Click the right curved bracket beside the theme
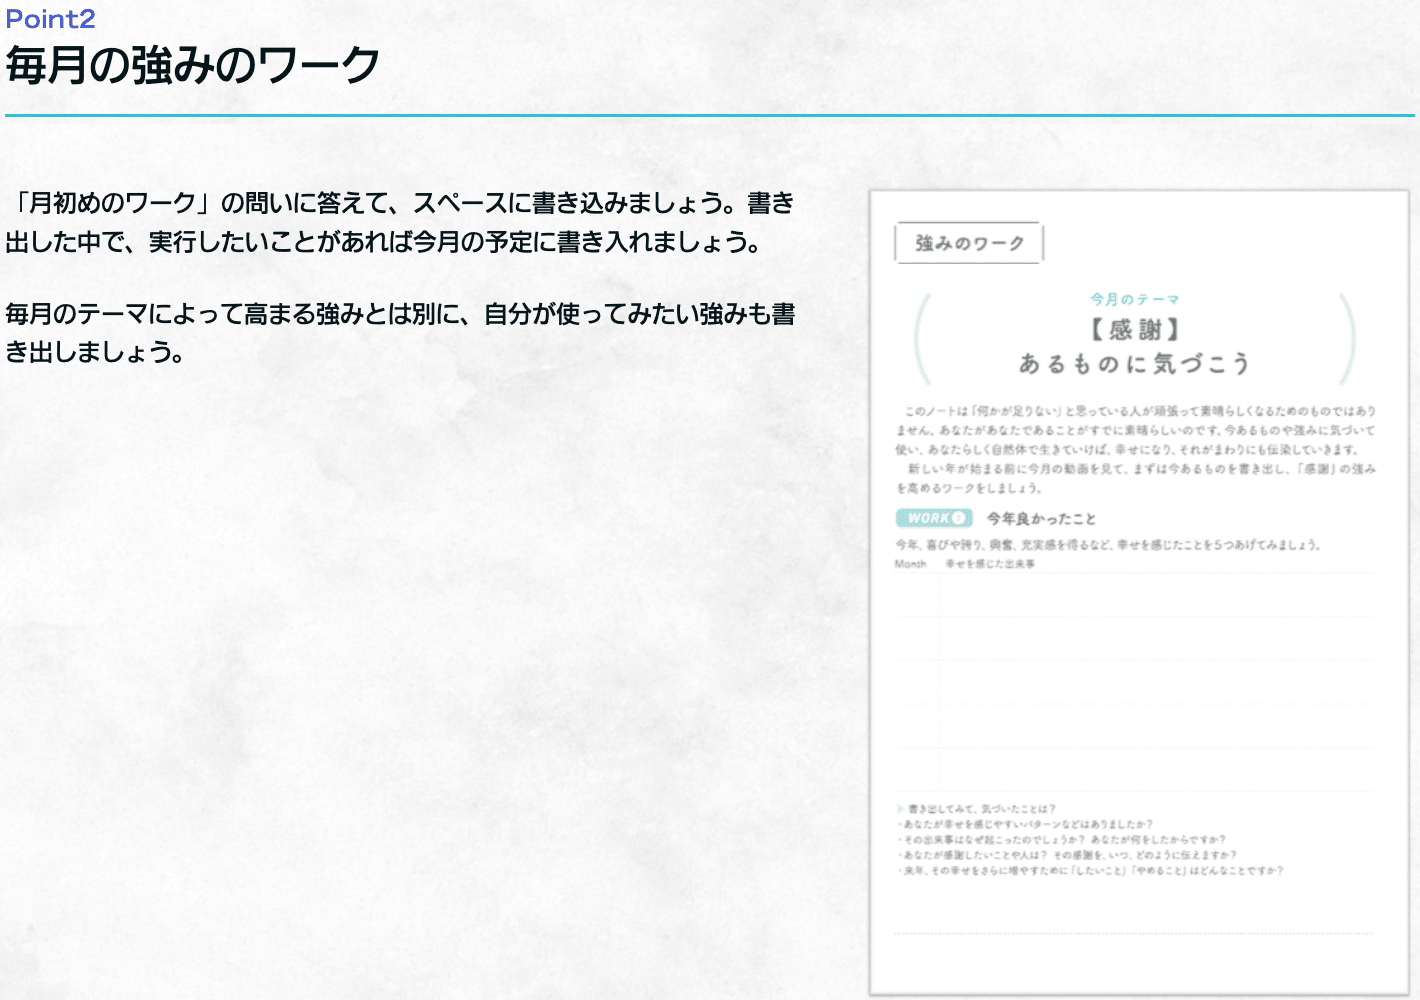This screenshot has width=1420, height=1000. tap(1347, 338)
